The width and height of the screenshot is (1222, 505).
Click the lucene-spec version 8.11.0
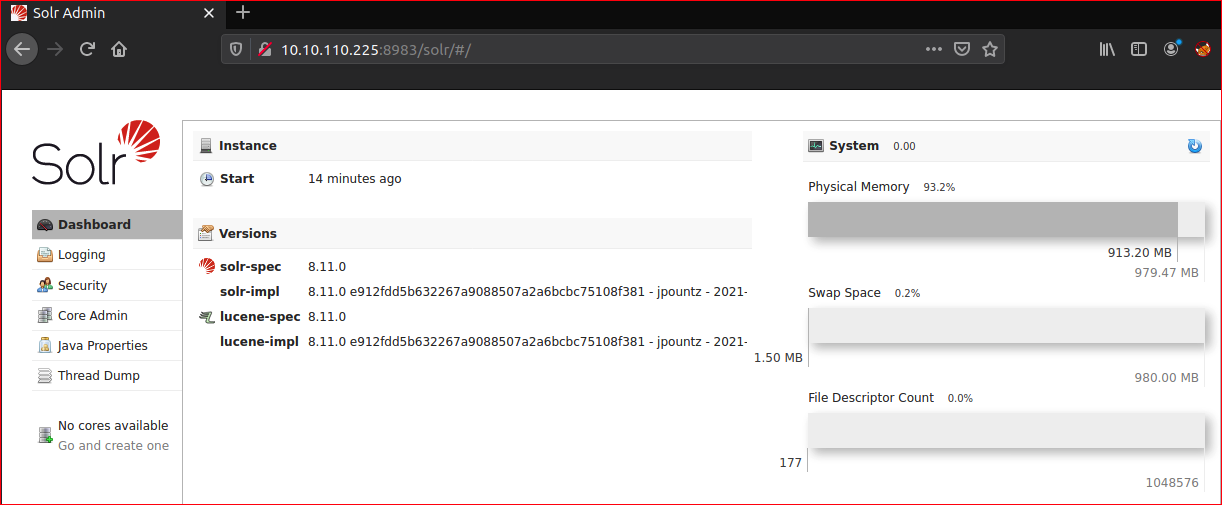[x=327, y=317]
